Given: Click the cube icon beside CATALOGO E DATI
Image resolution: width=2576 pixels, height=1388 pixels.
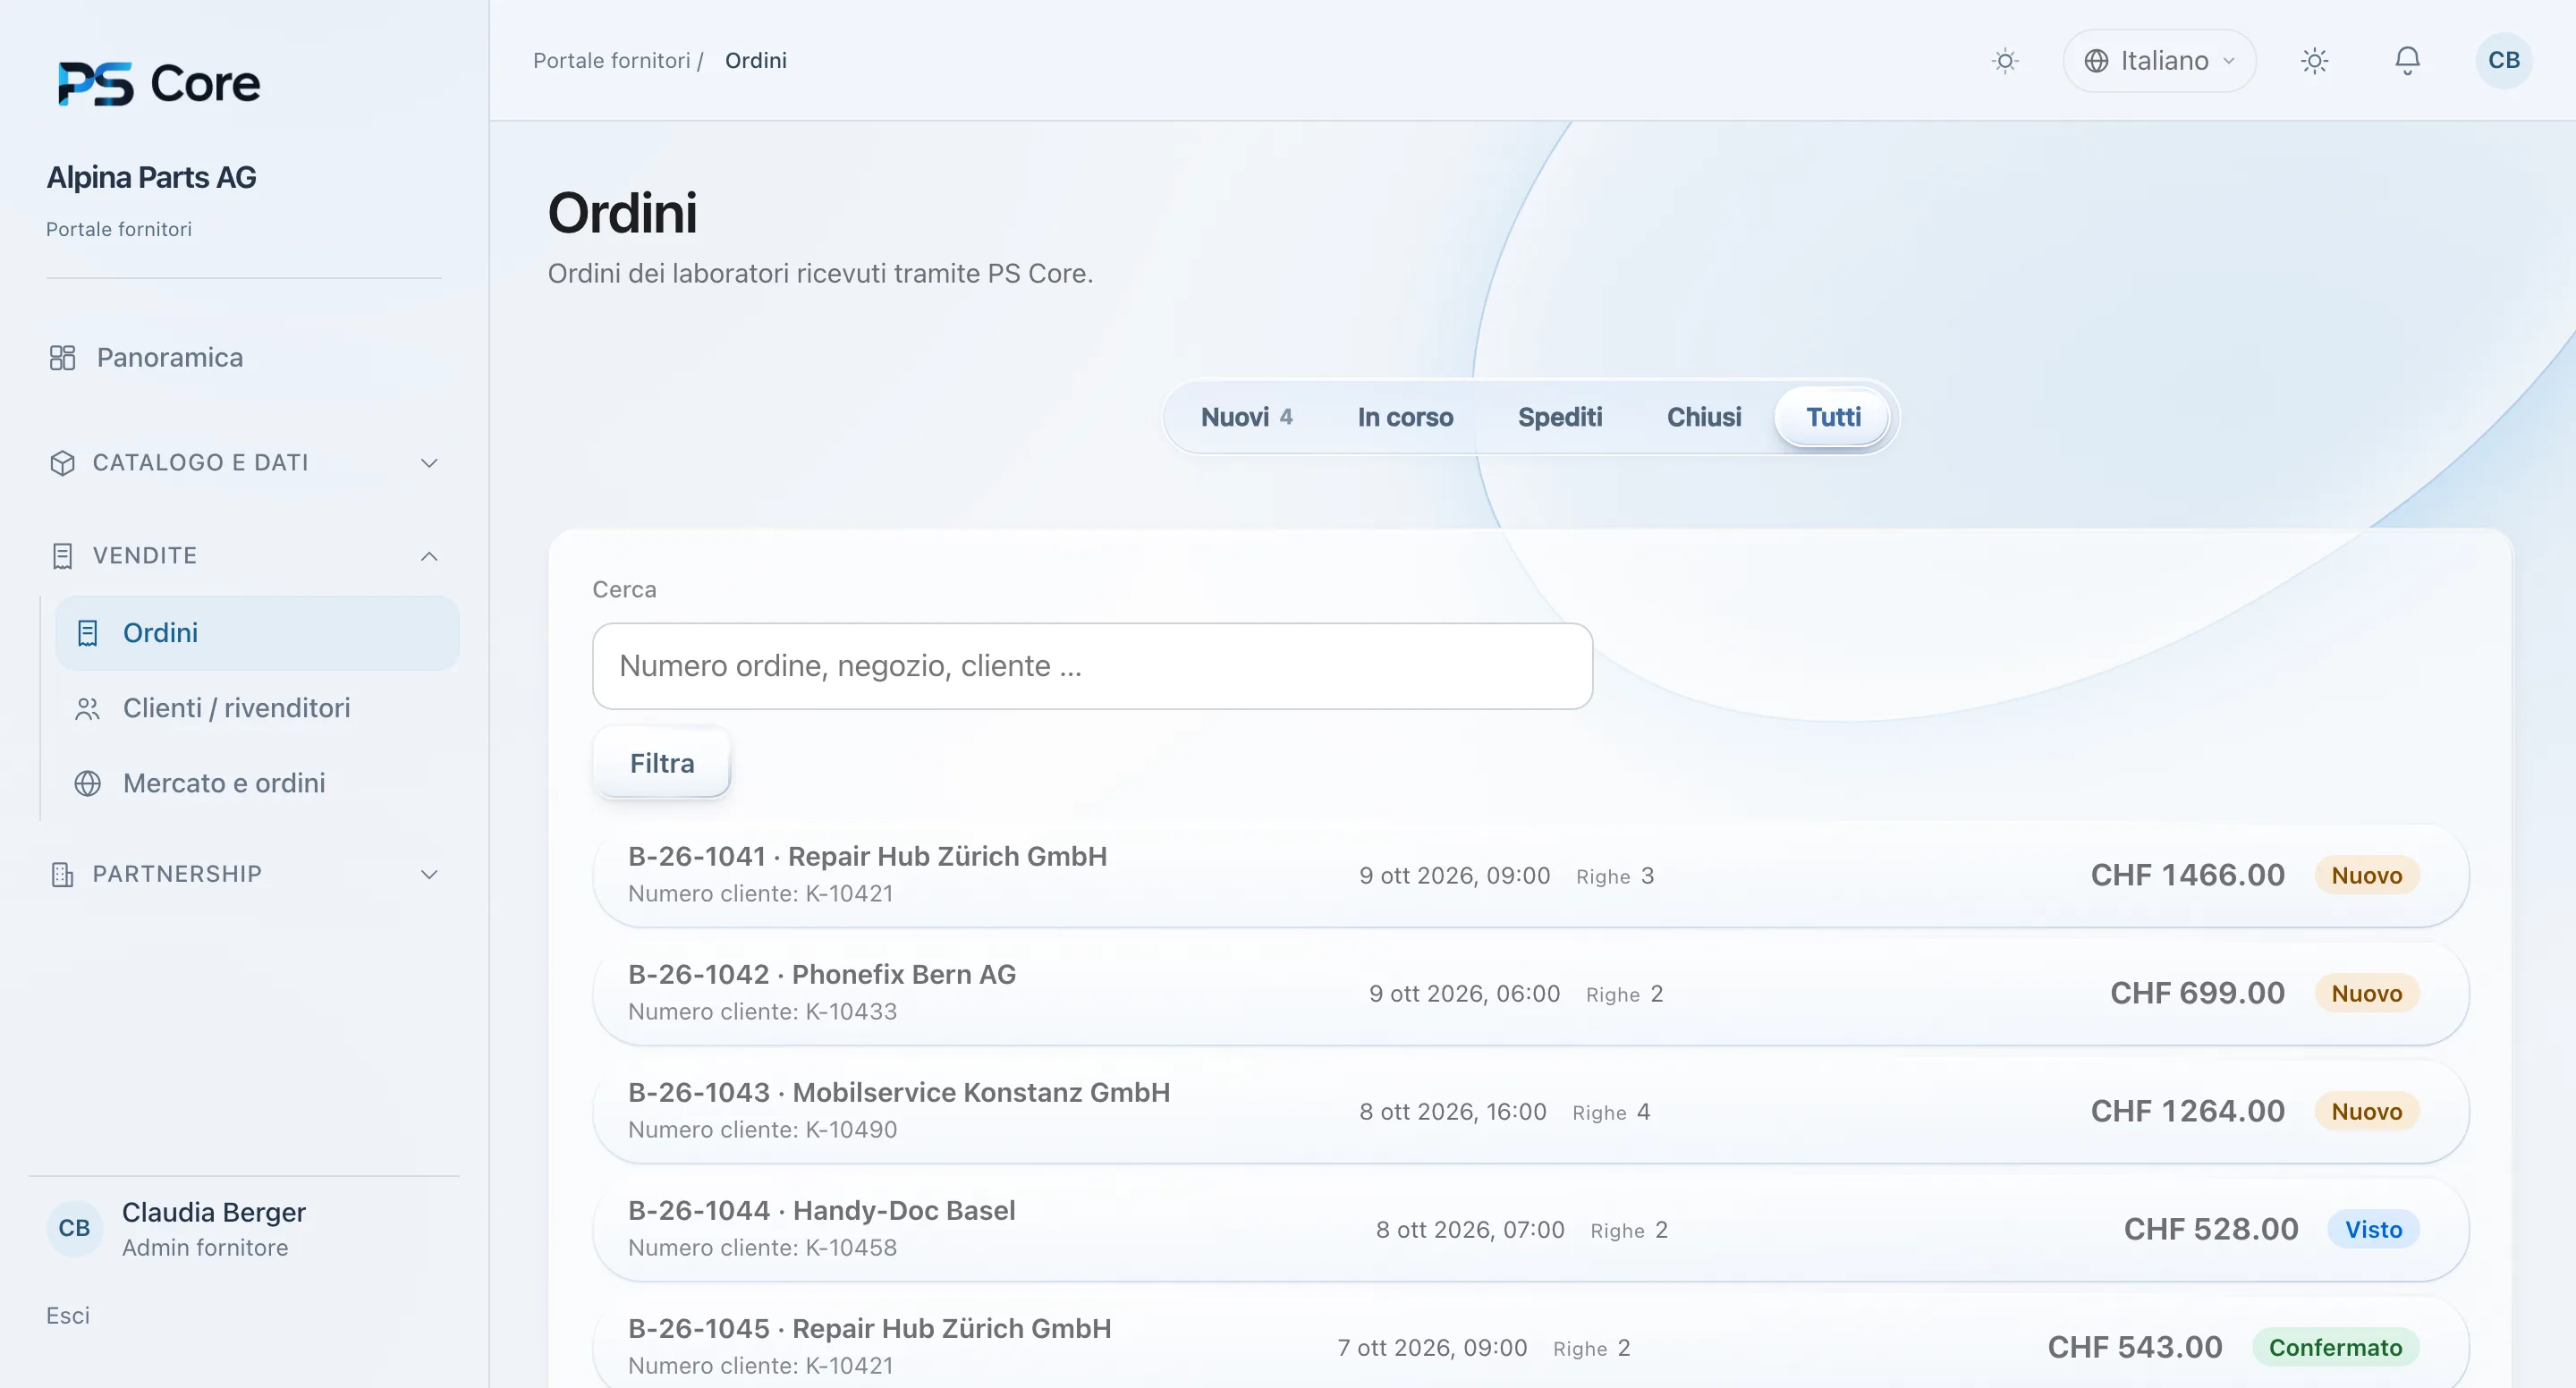Looking at the screenshot, I should click(62, 463).
